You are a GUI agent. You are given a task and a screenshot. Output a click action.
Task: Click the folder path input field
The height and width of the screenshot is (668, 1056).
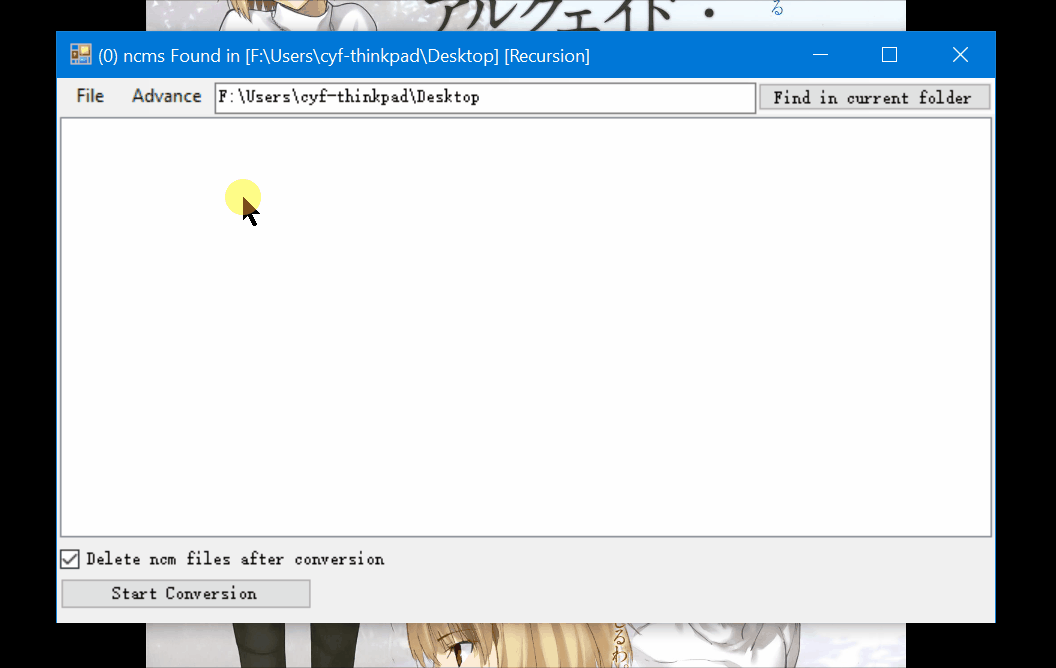coord(485,97)
